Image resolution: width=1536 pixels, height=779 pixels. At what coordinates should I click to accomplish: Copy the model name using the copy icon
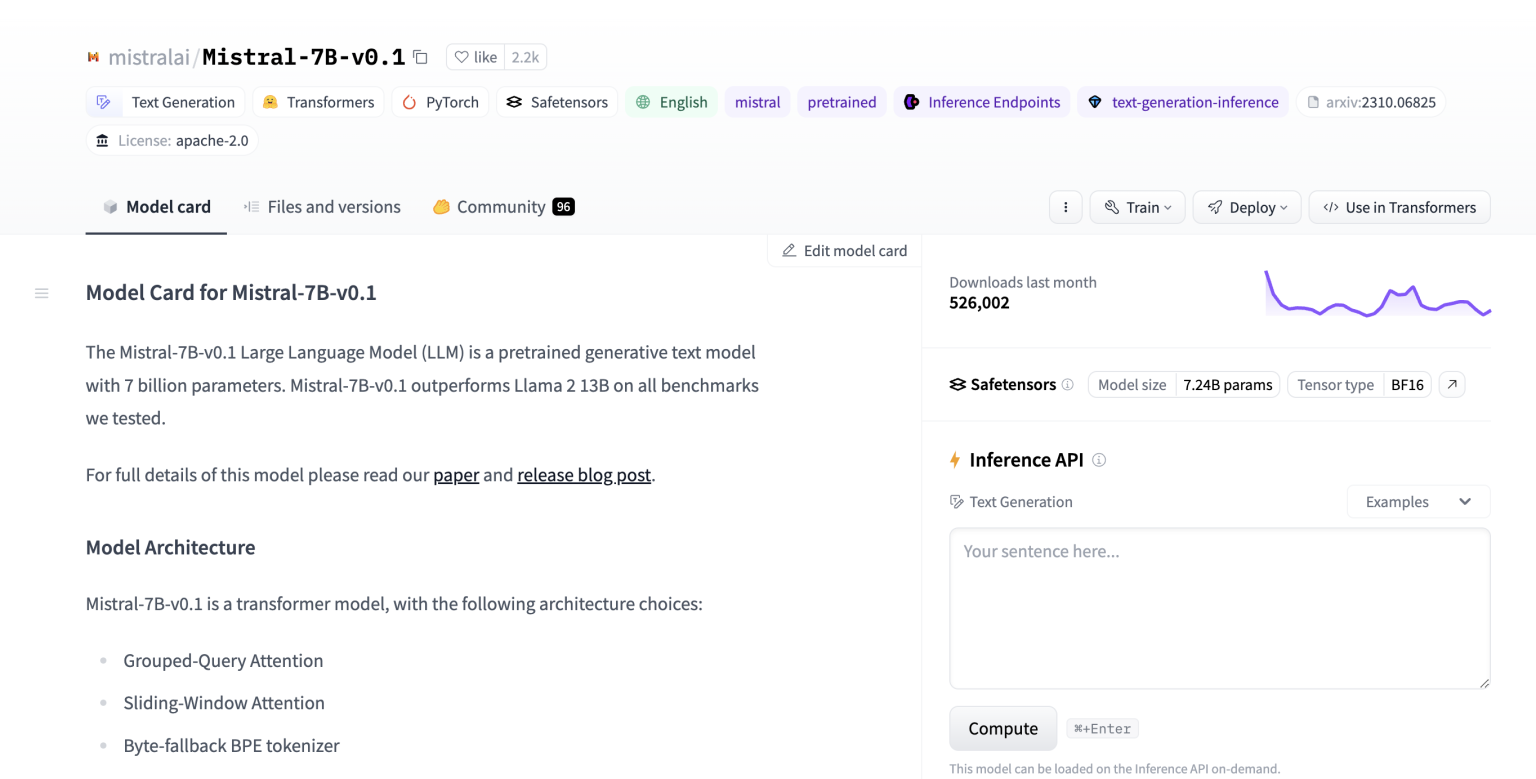click(x=419, y=57)
